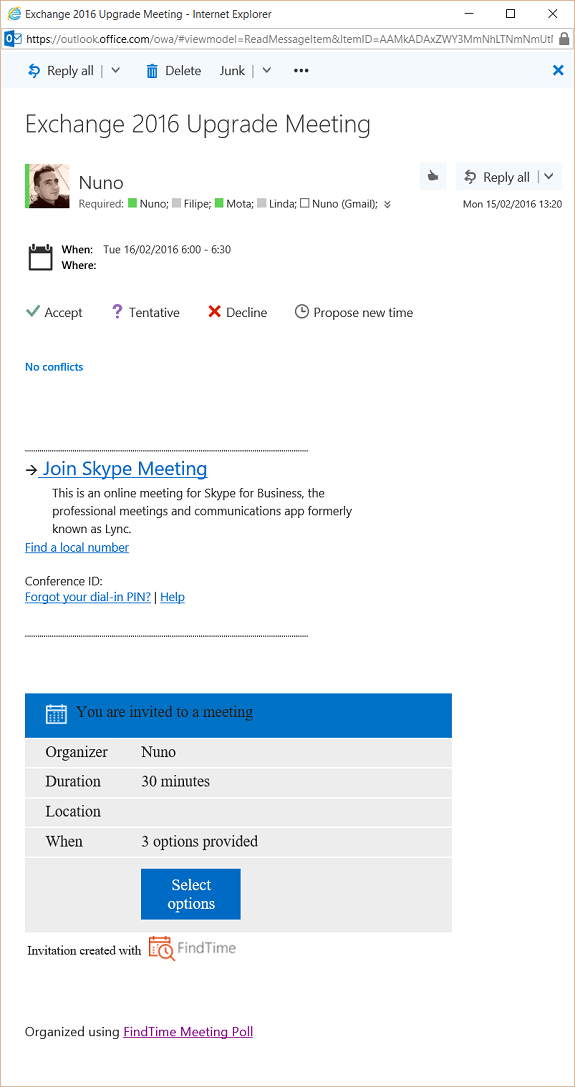Click the Reply all arrow icon in toolbar

coord(34,71)
